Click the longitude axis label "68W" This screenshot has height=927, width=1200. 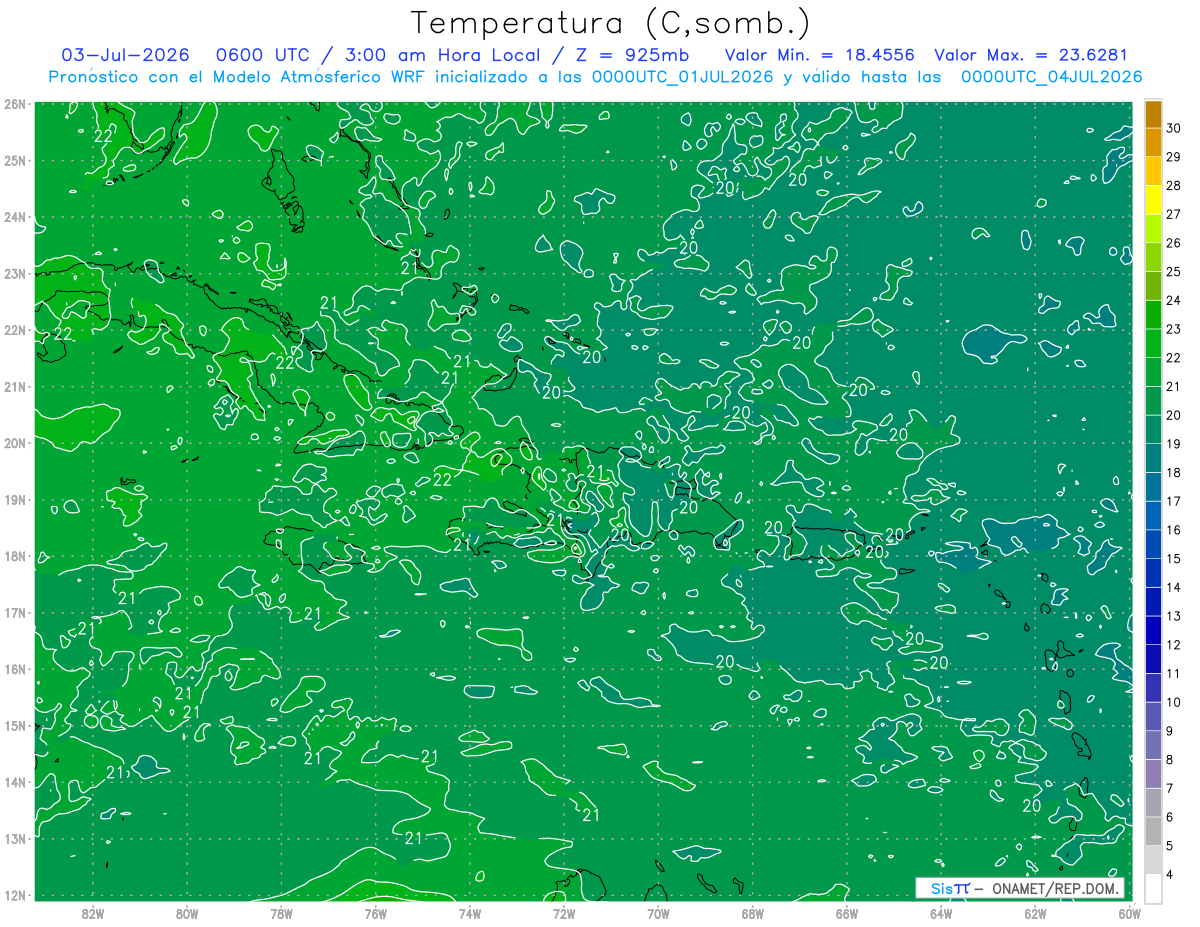click(x=752, y=913)
